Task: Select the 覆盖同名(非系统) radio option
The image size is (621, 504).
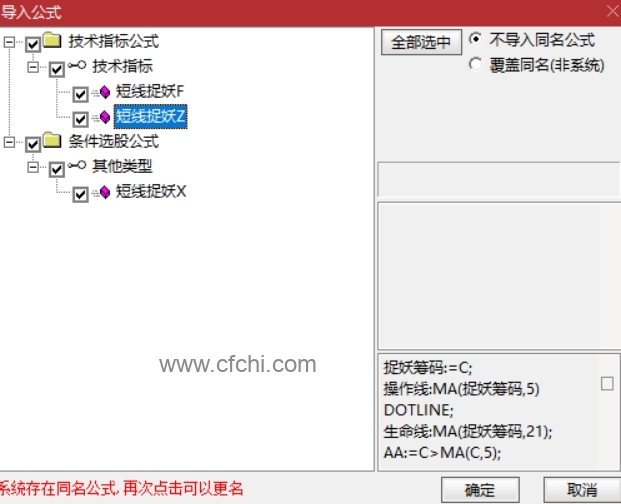Action: [475, 64]
